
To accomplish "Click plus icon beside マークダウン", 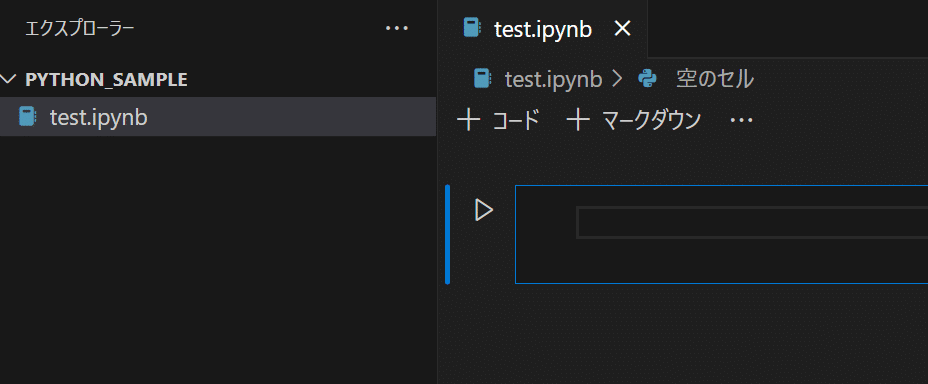I will pos(578,120).
